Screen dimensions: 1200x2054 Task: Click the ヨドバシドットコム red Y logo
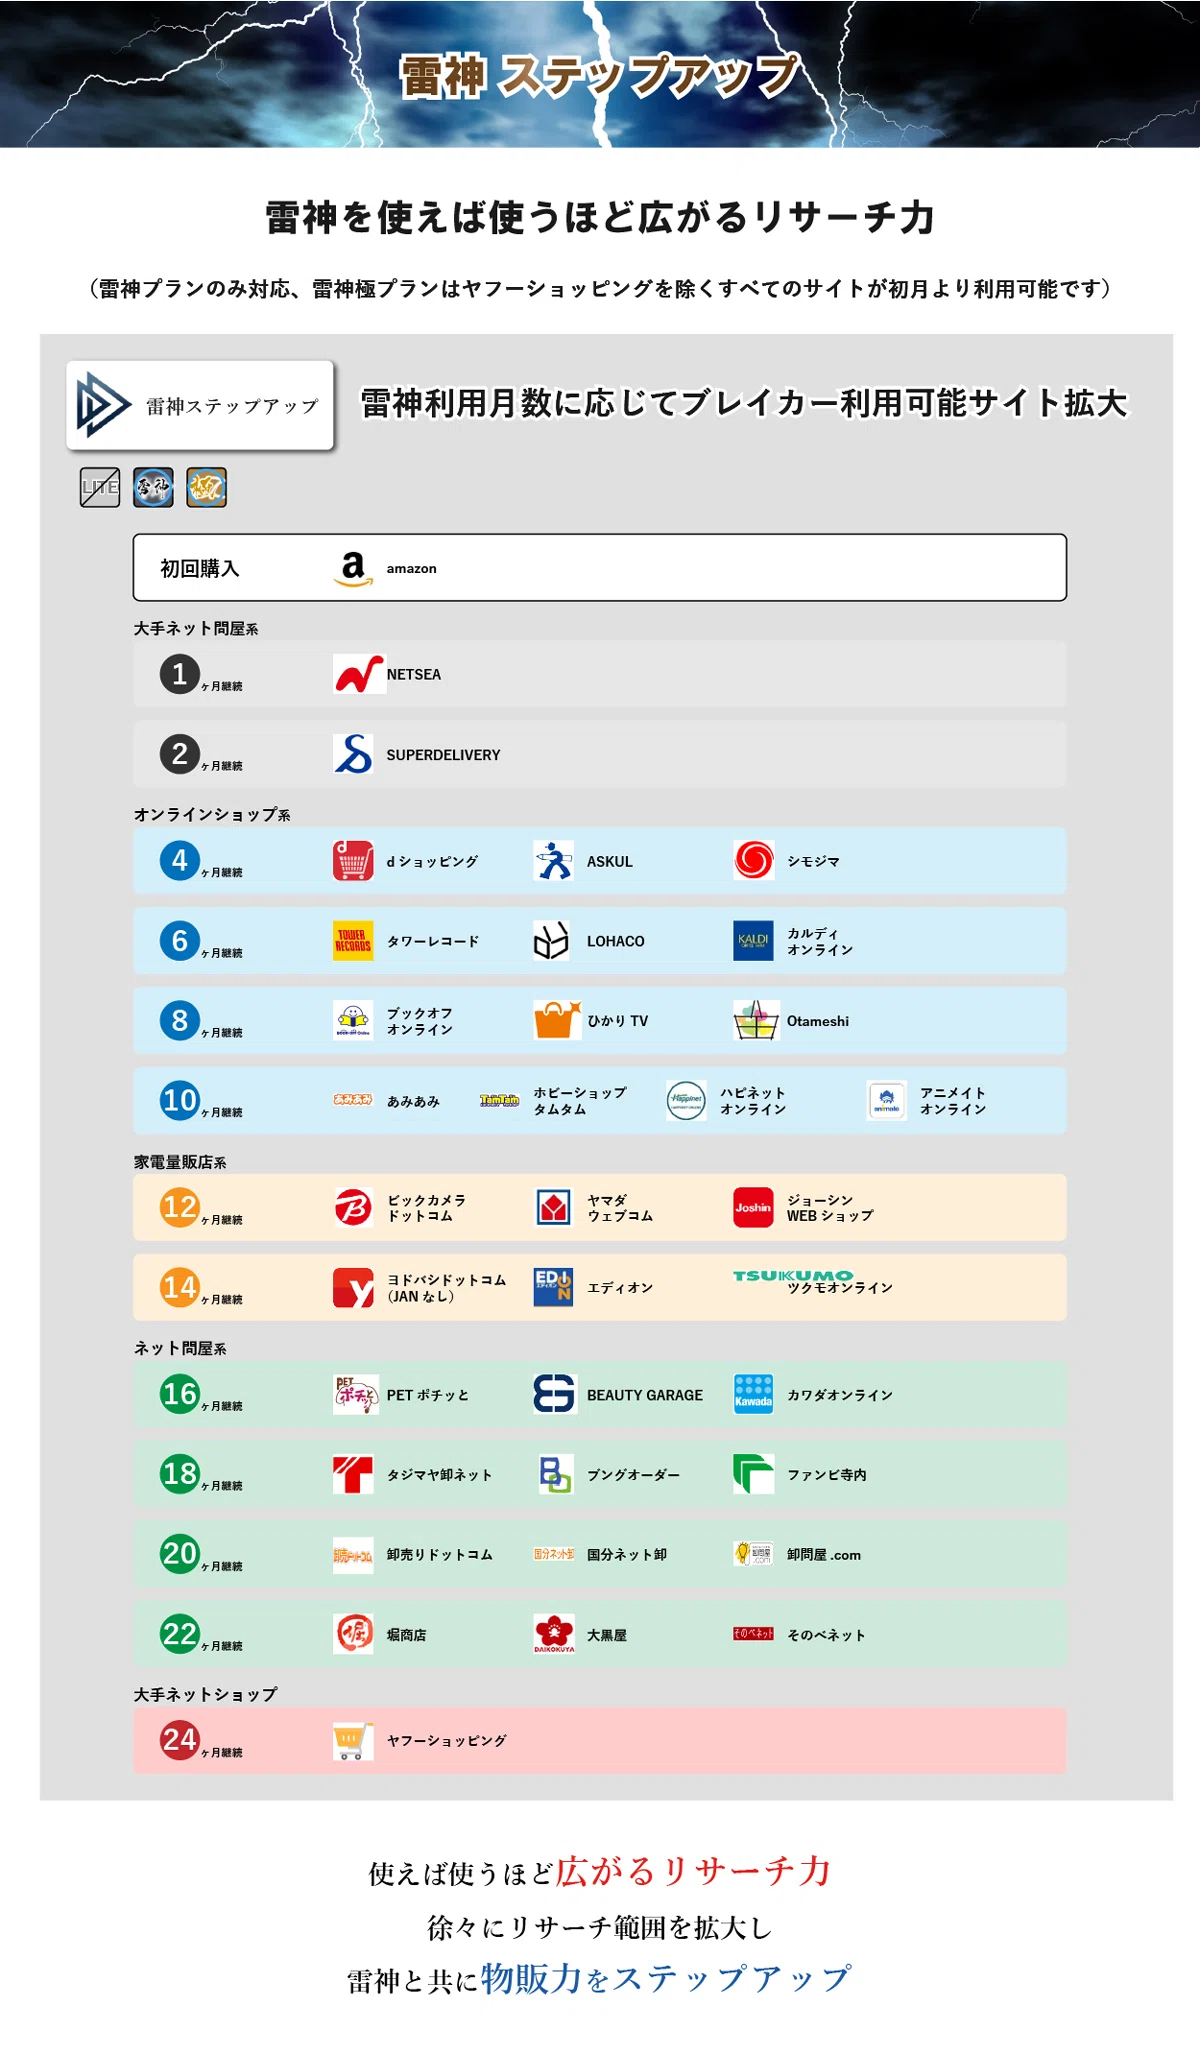pyautogui.click(x=353, y=1288)
